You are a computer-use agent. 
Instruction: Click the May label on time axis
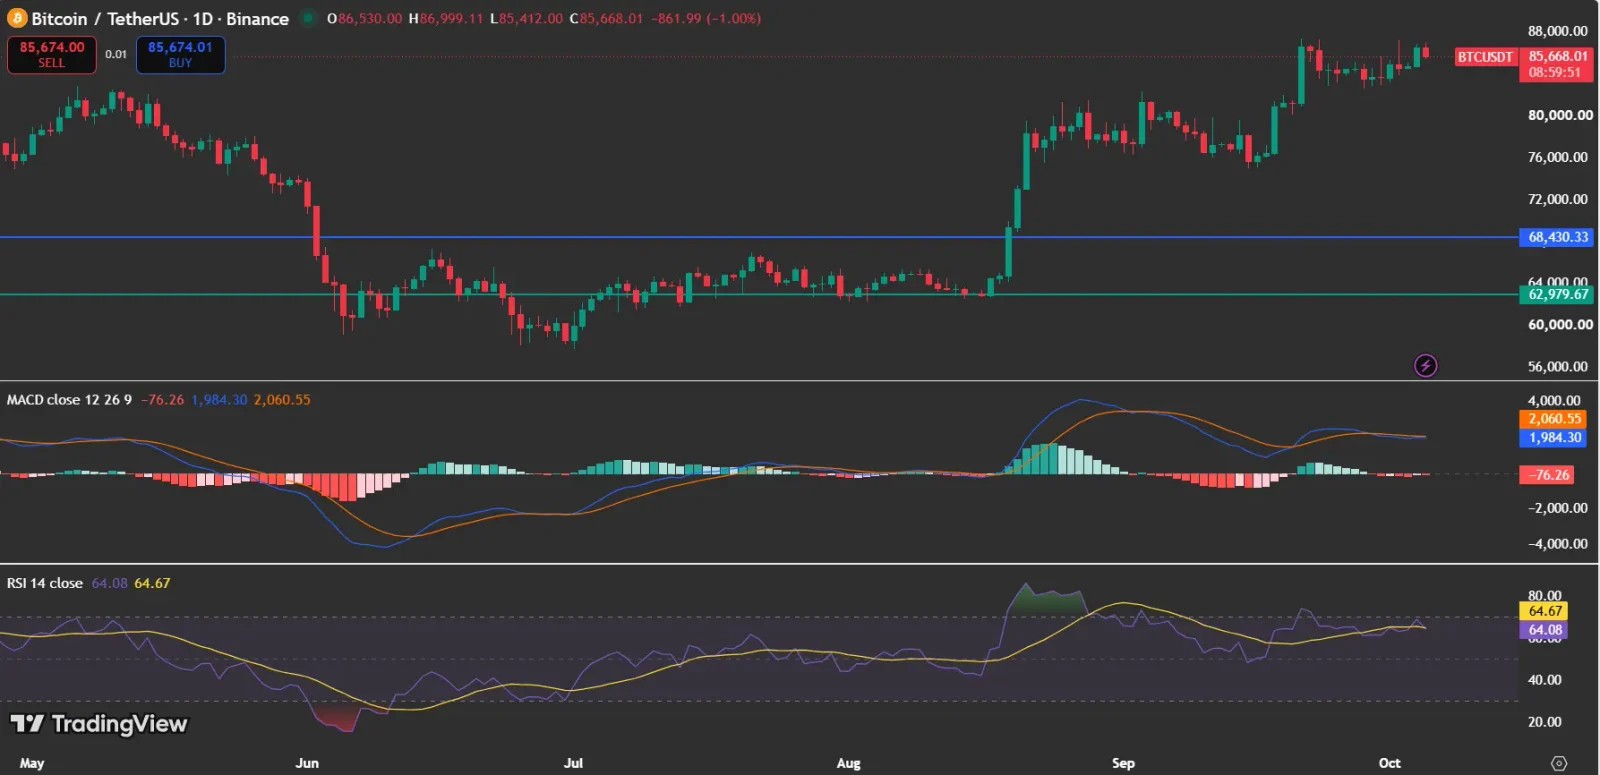(x=32, y=763)
